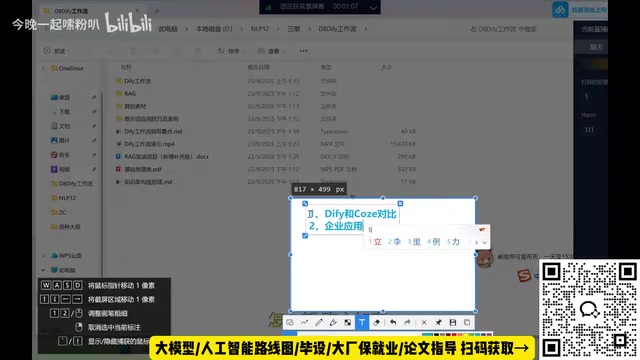Select the eraser tool in screenshot toolbar
Screen dimensions: 640x360
[376, 322]
